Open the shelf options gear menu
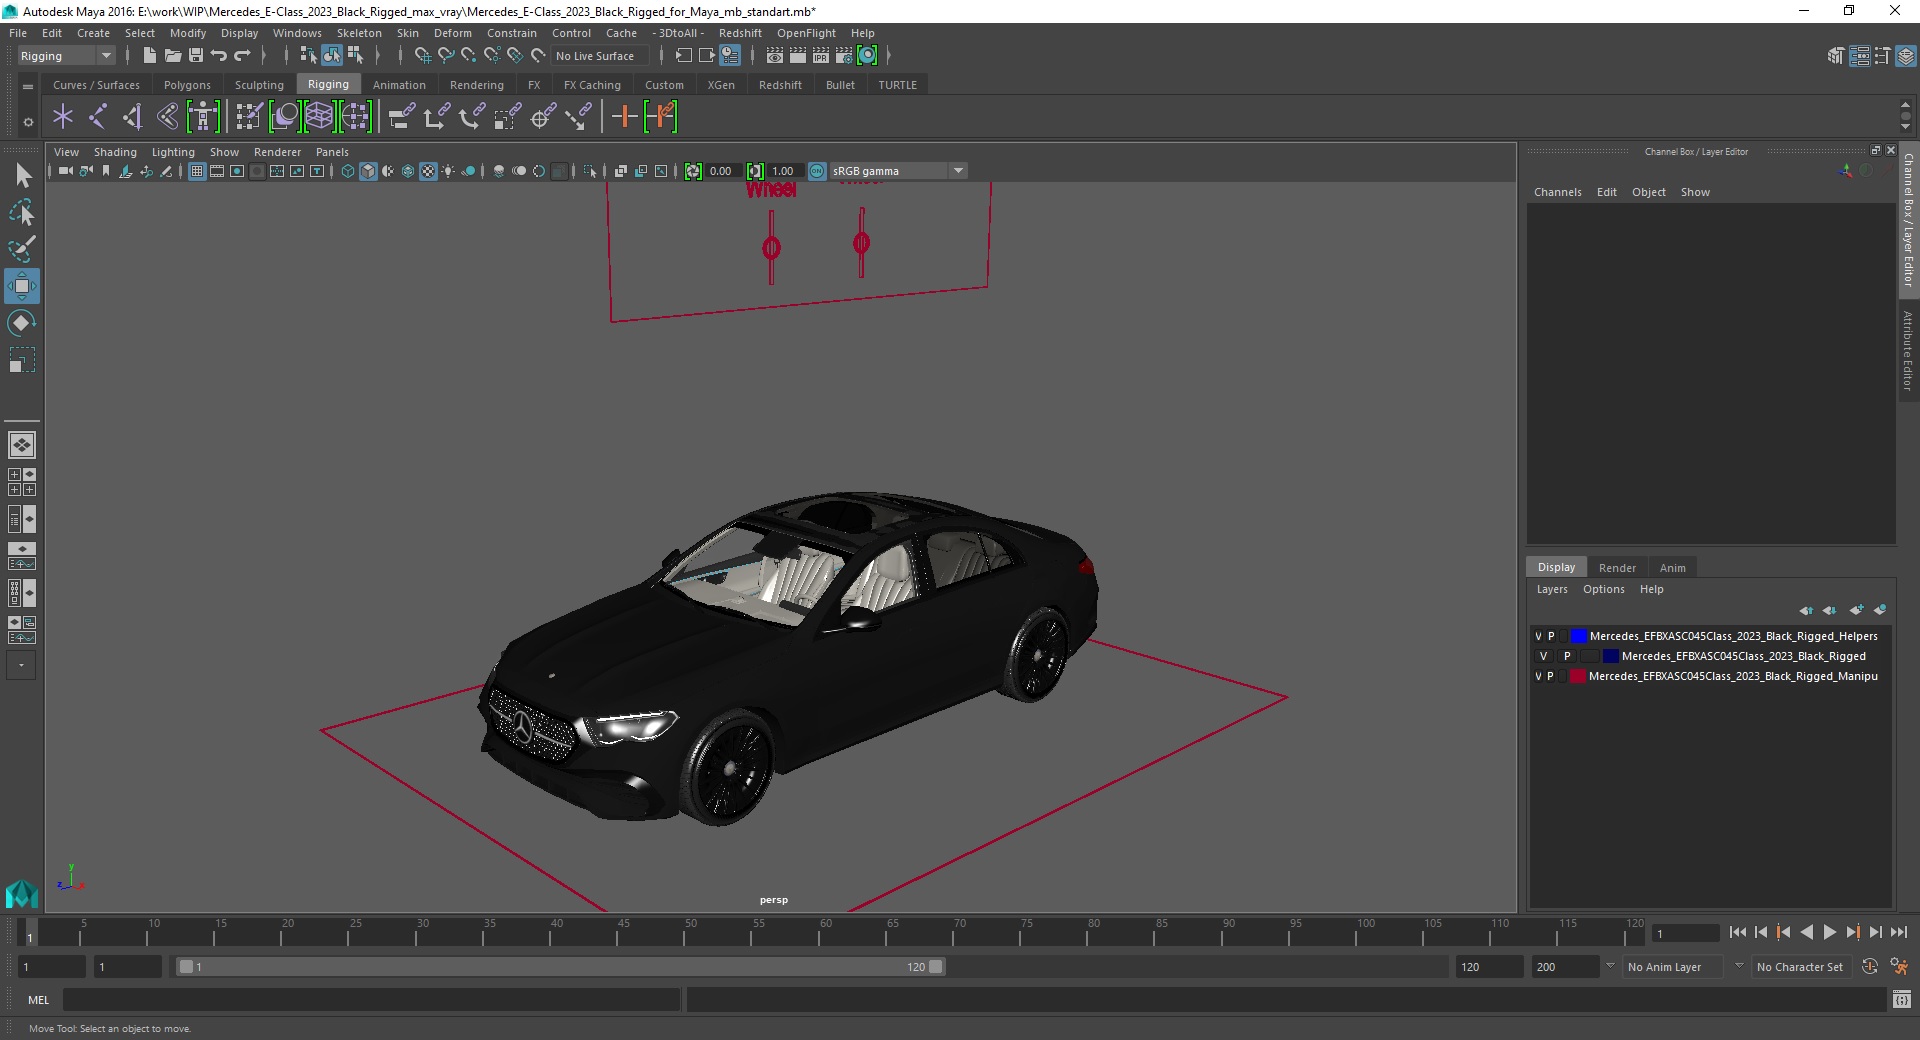 tap(28, 122)
